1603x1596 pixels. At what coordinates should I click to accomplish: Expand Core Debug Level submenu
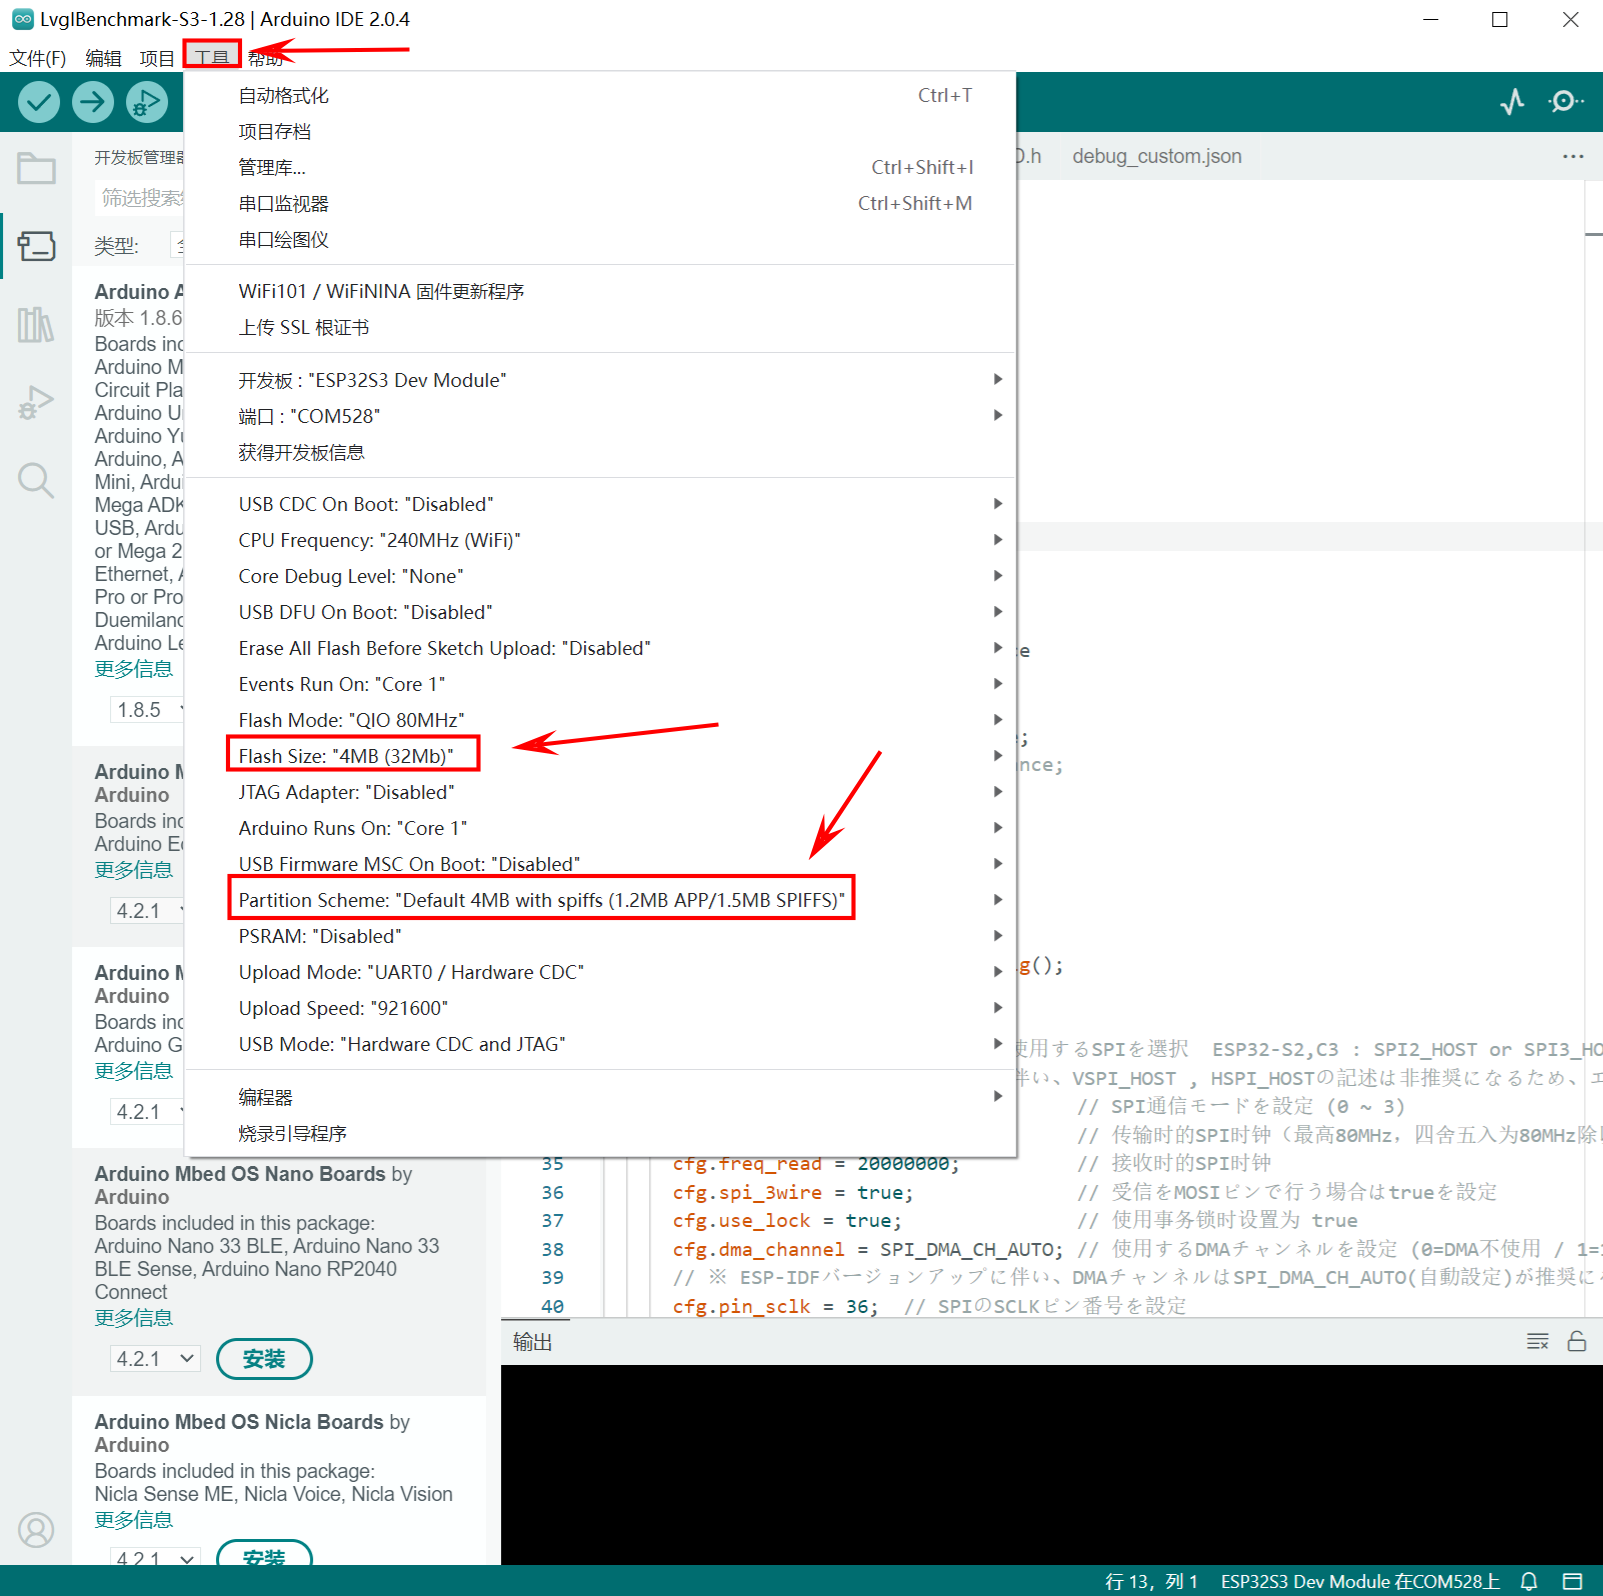point(600,576)
